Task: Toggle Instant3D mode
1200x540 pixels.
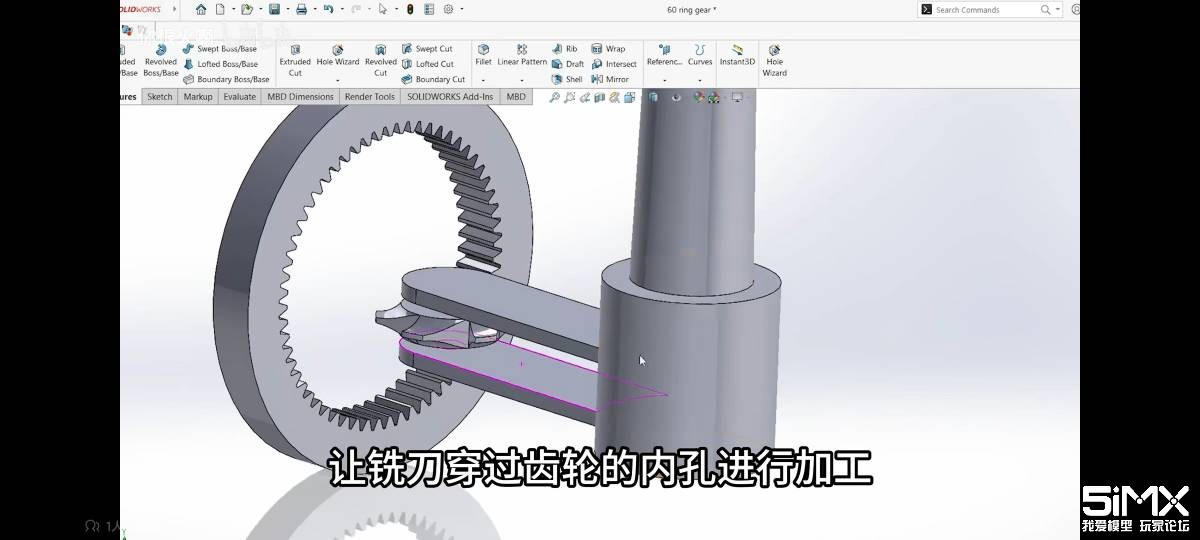Action: coord(737,55)
